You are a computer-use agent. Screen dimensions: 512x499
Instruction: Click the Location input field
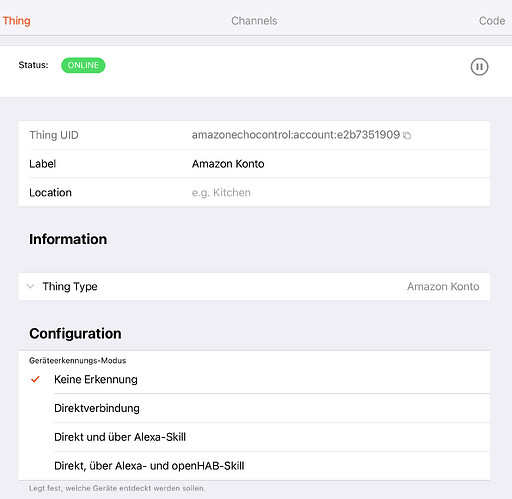point(340,192)
